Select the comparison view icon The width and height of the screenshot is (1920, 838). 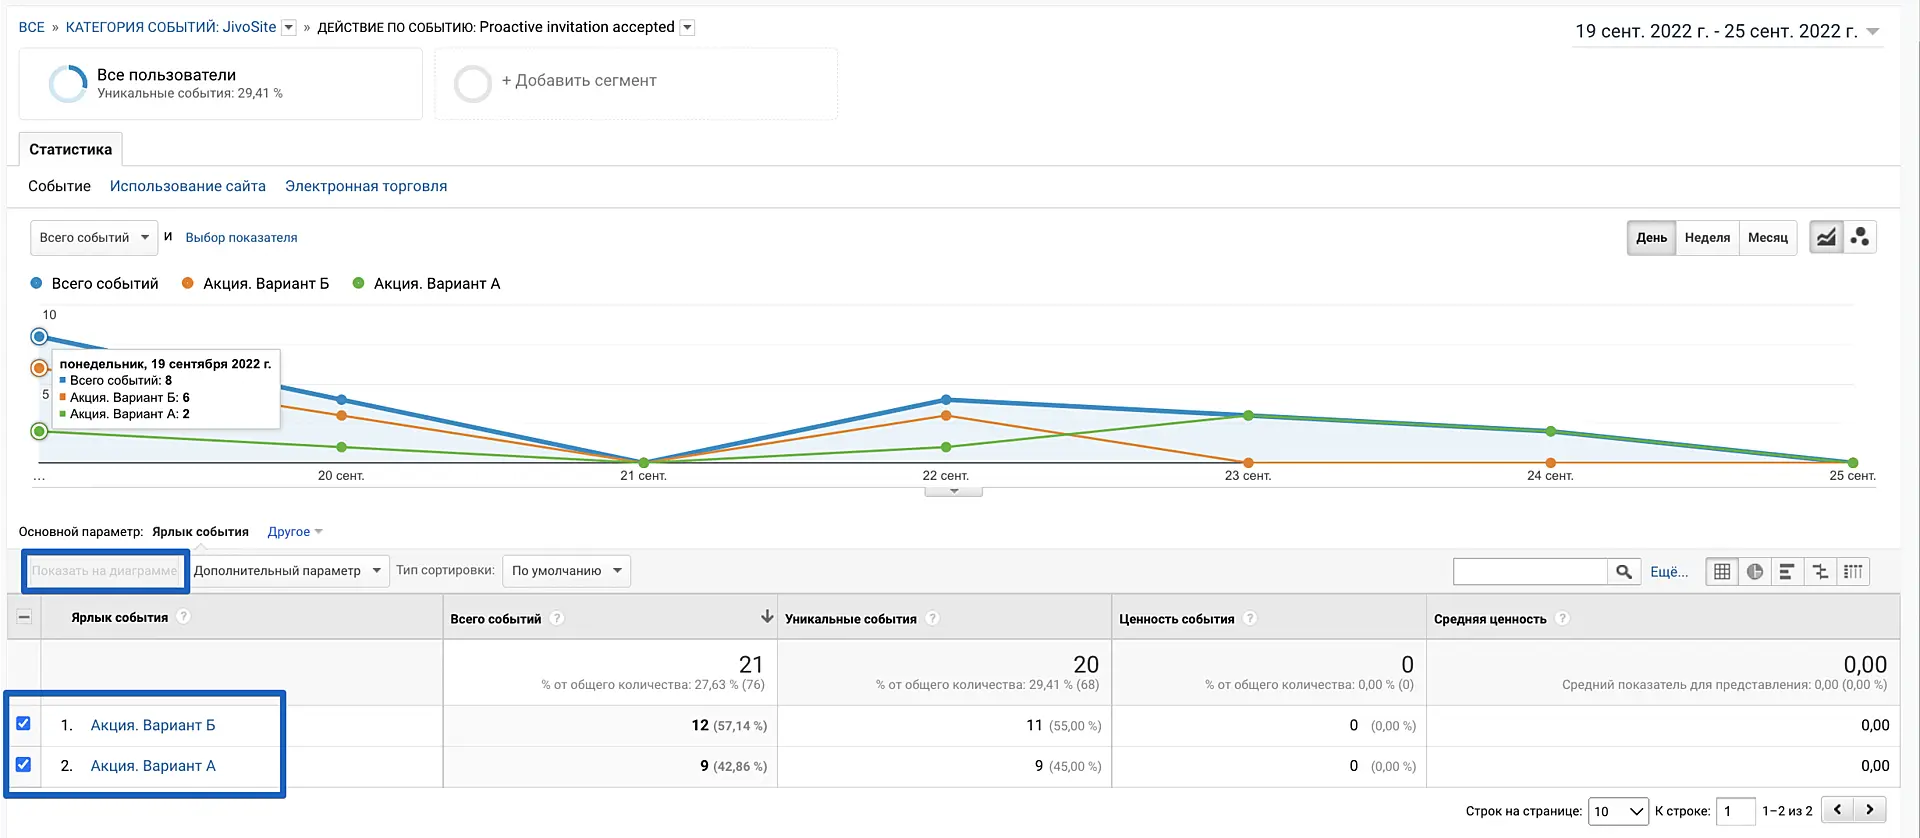1820,572
